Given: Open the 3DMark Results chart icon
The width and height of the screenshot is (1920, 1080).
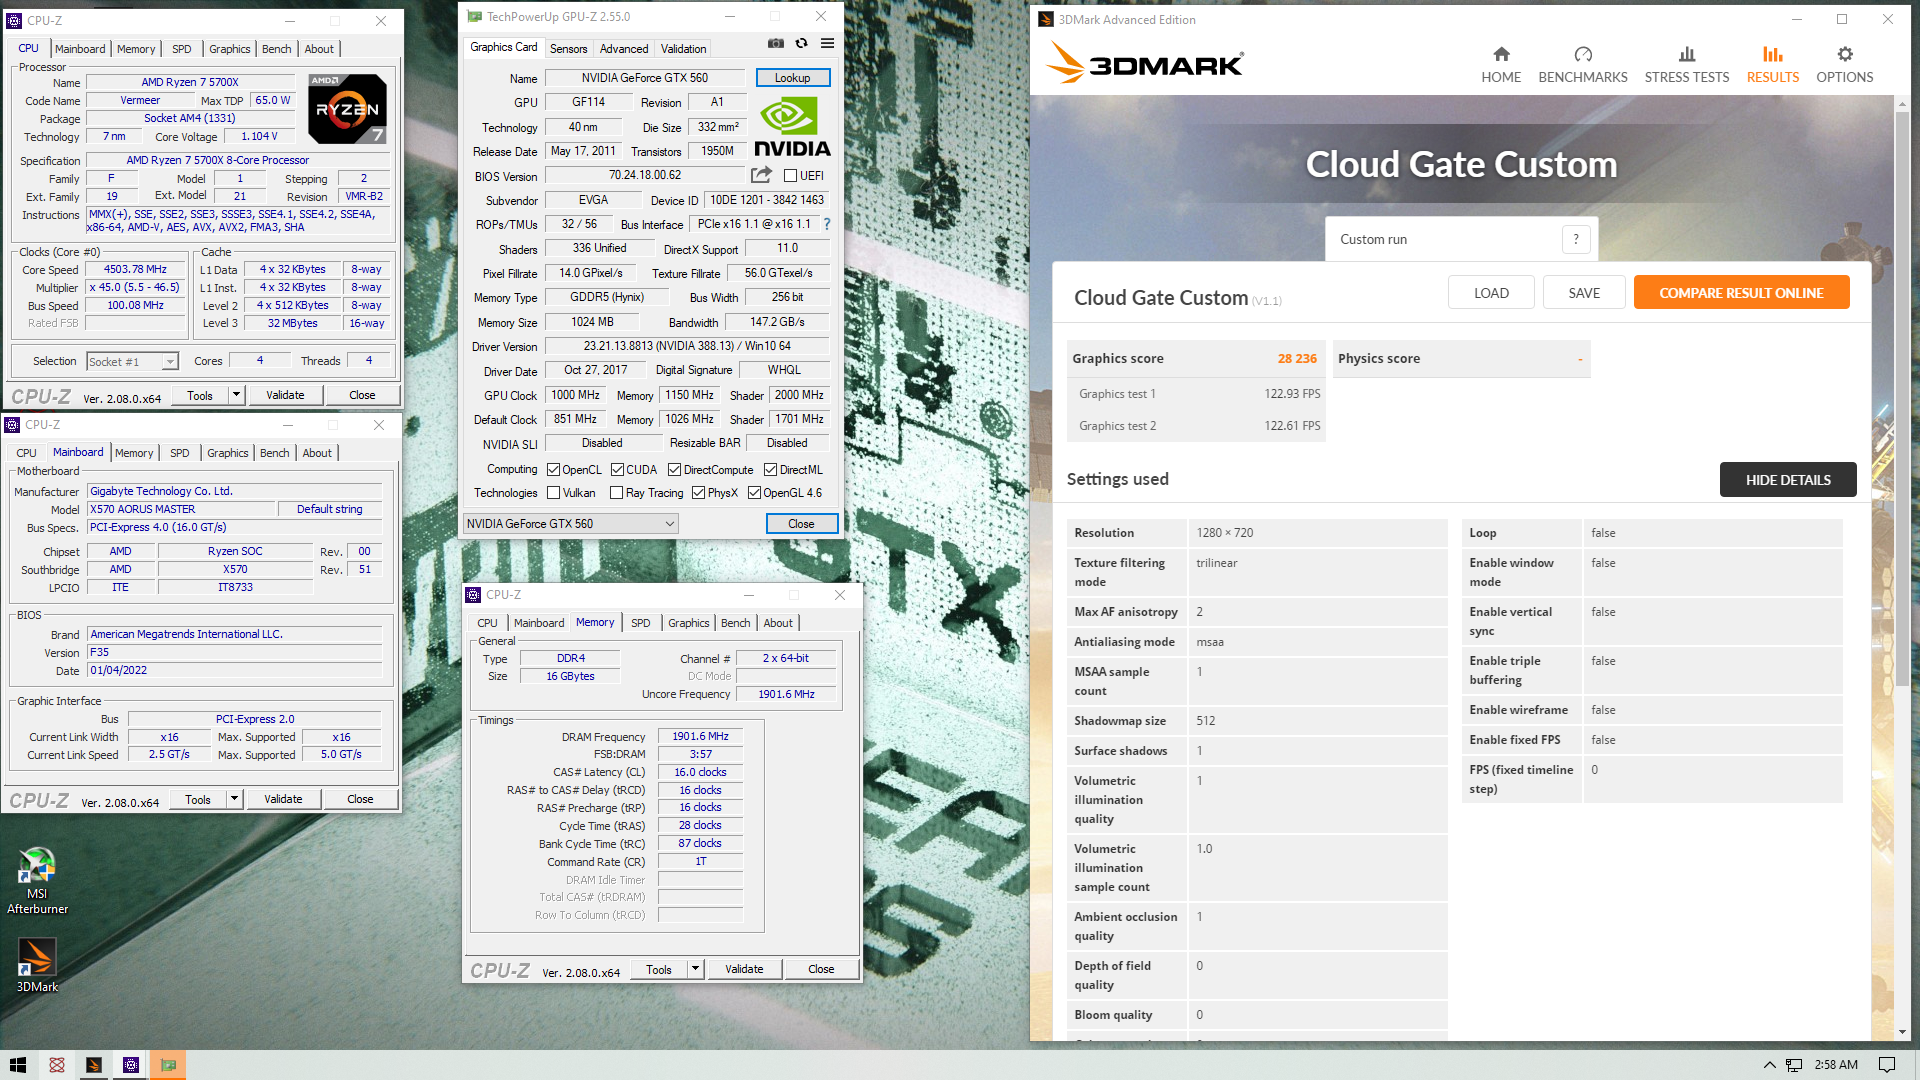Looking at the screenshot, I should (1773, 54).
